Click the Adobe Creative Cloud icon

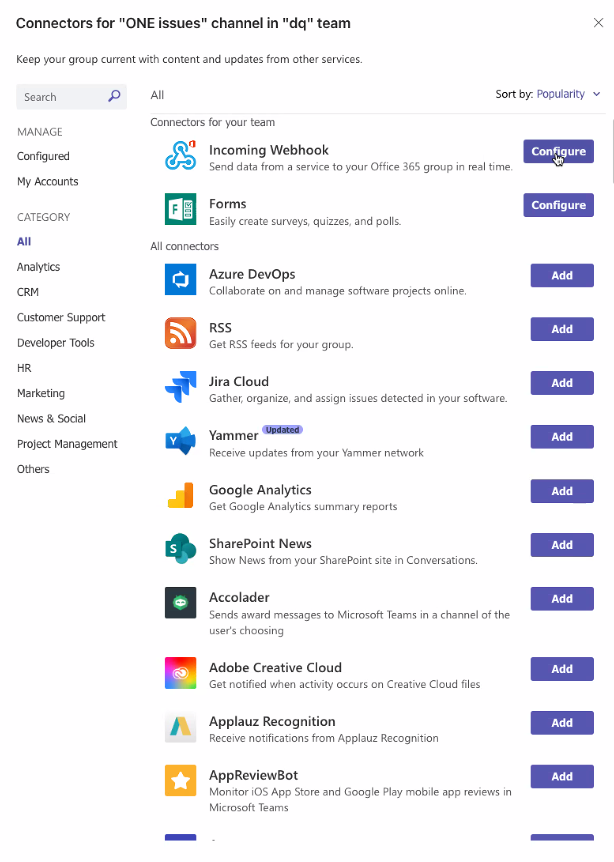(x=180, y=673)
